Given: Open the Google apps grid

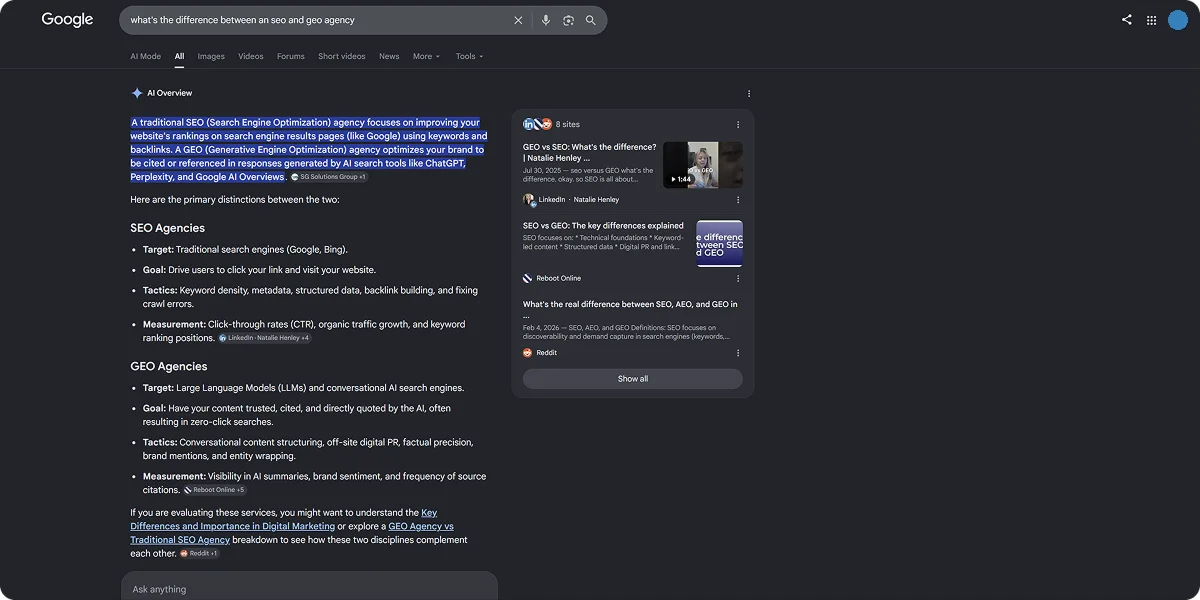Looking at the screenshot, I should click(x=1152, y=20).
